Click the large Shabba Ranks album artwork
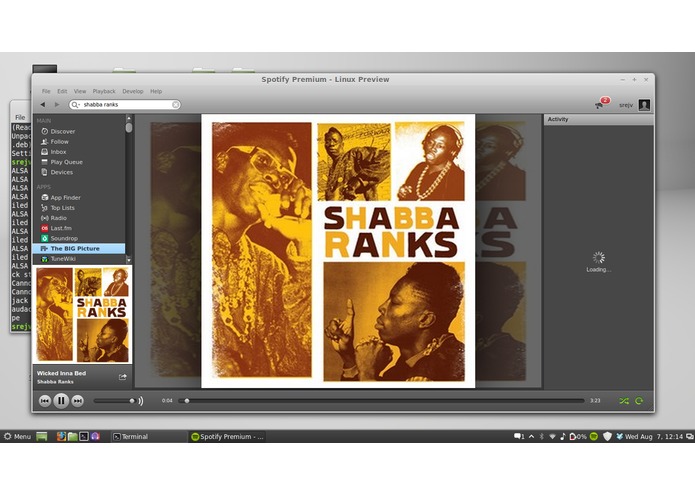 (338, 251)
